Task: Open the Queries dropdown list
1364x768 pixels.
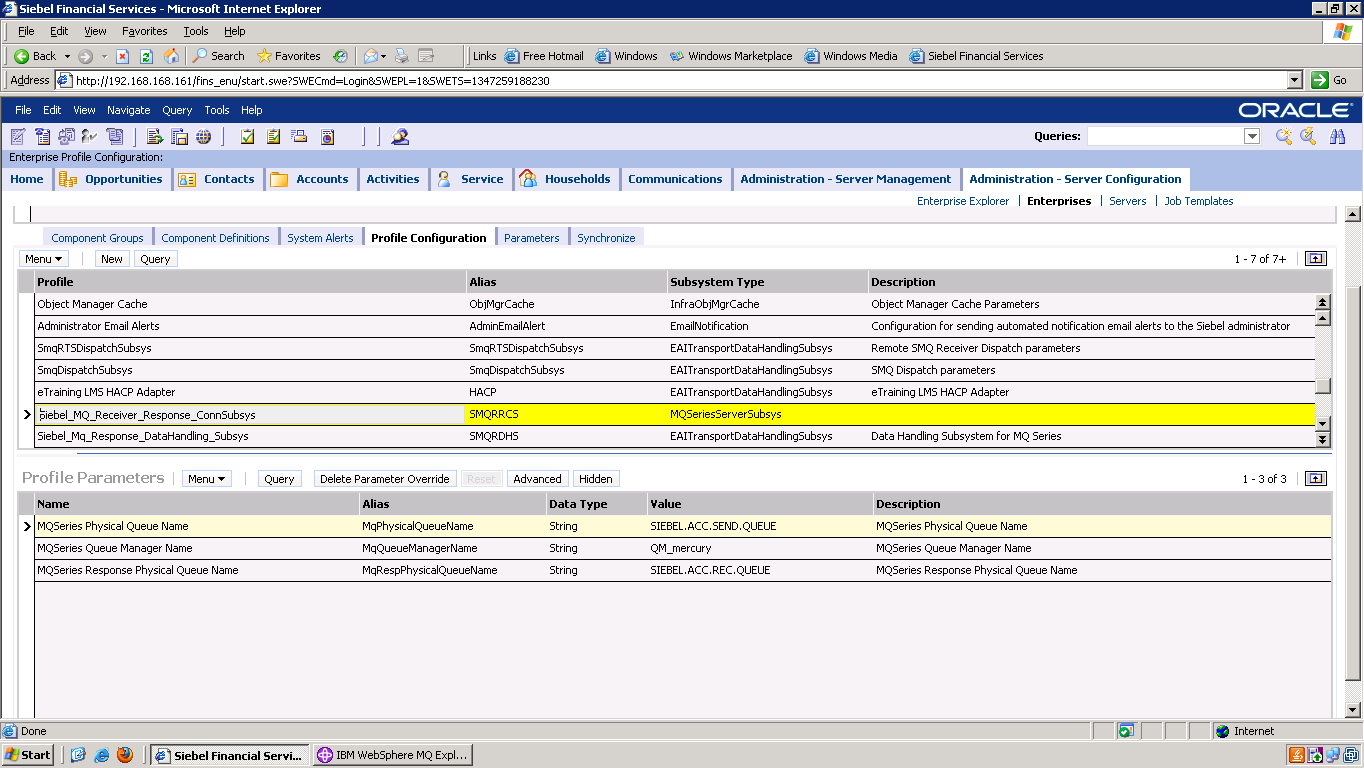Action: 1252,136
